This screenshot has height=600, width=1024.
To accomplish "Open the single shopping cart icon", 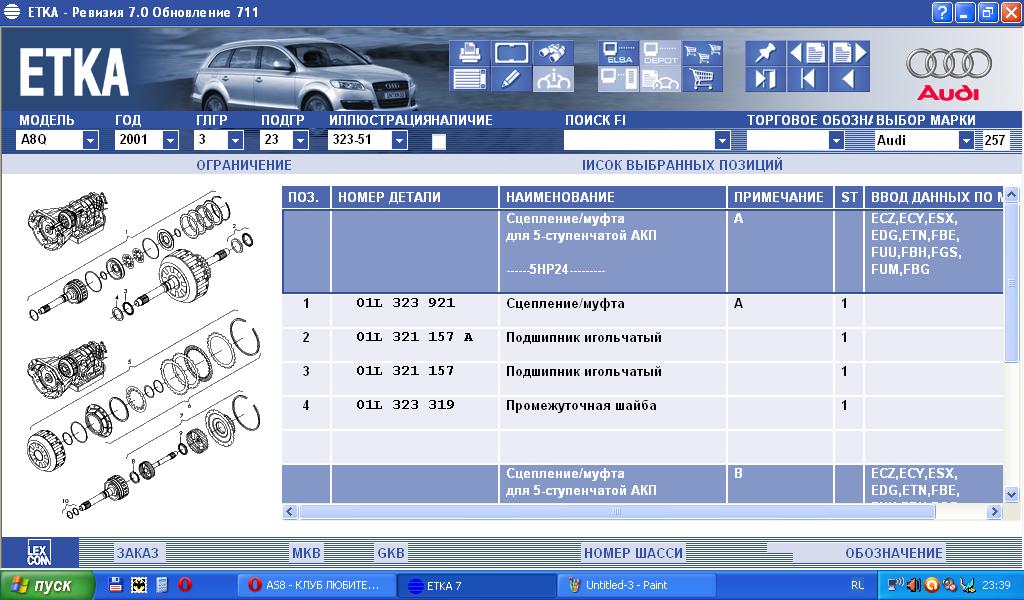I will click(703, 79).
